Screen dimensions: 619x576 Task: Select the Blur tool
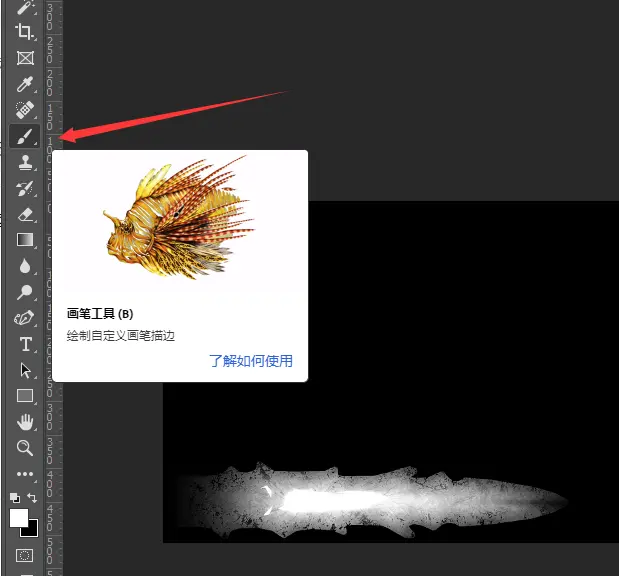(25, 266)
